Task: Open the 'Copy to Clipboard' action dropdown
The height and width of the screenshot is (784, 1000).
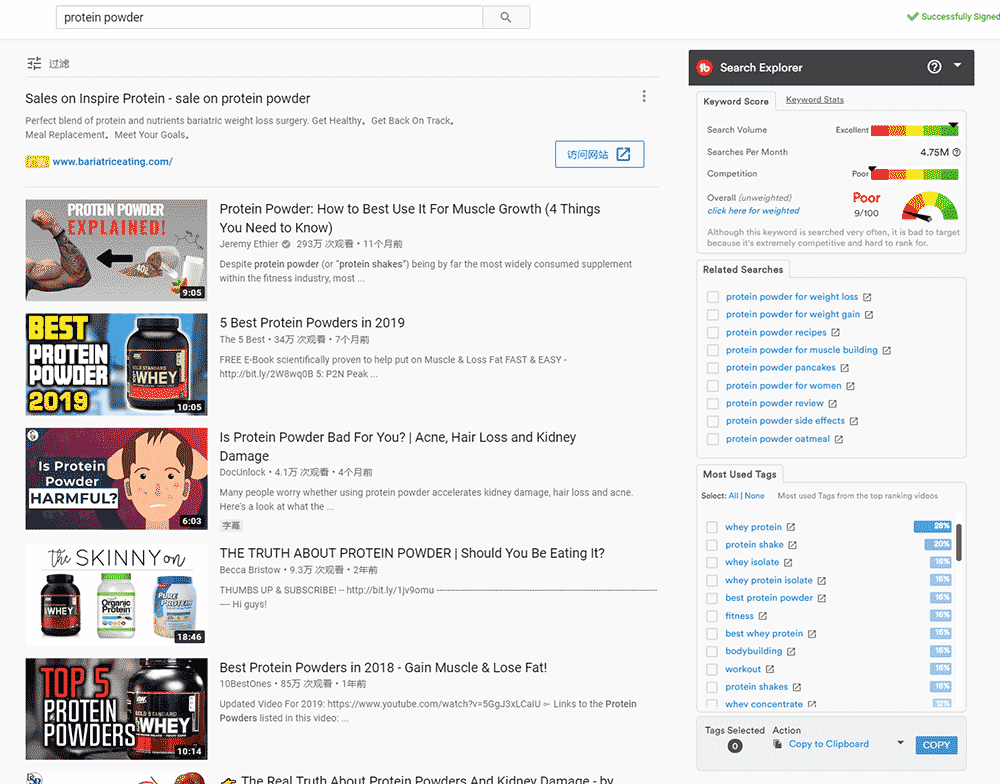Action: click(x=900, y=744)
